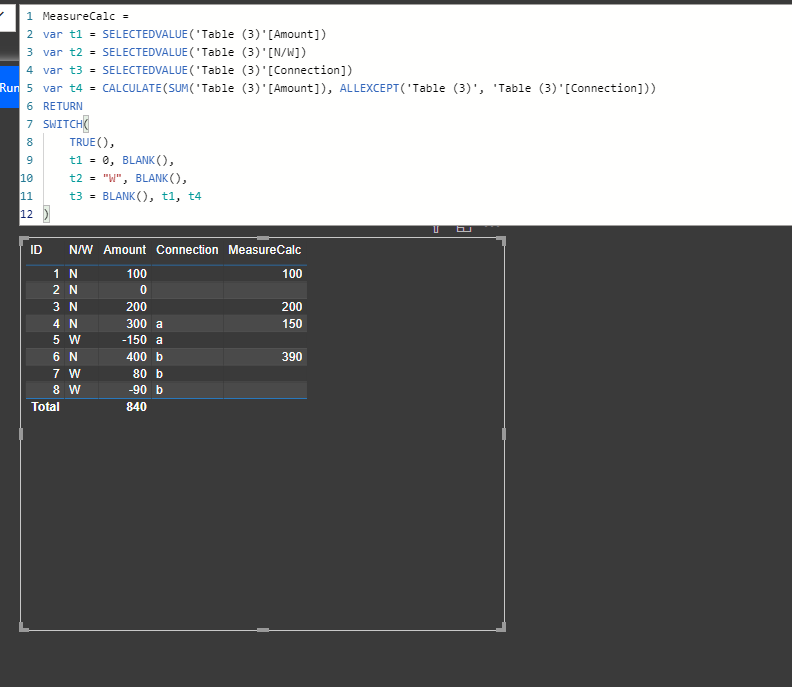The height and width of the screenshot is (687, 792).
Task: Click '[N/W]' in the t2 variable line
Action: click(x=283, y=52)
